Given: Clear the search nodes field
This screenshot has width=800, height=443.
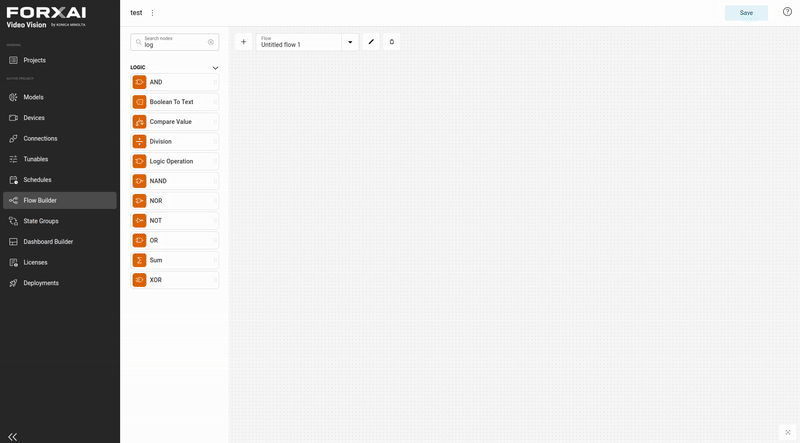Looking at the screenshot, I should coord(211,42).
